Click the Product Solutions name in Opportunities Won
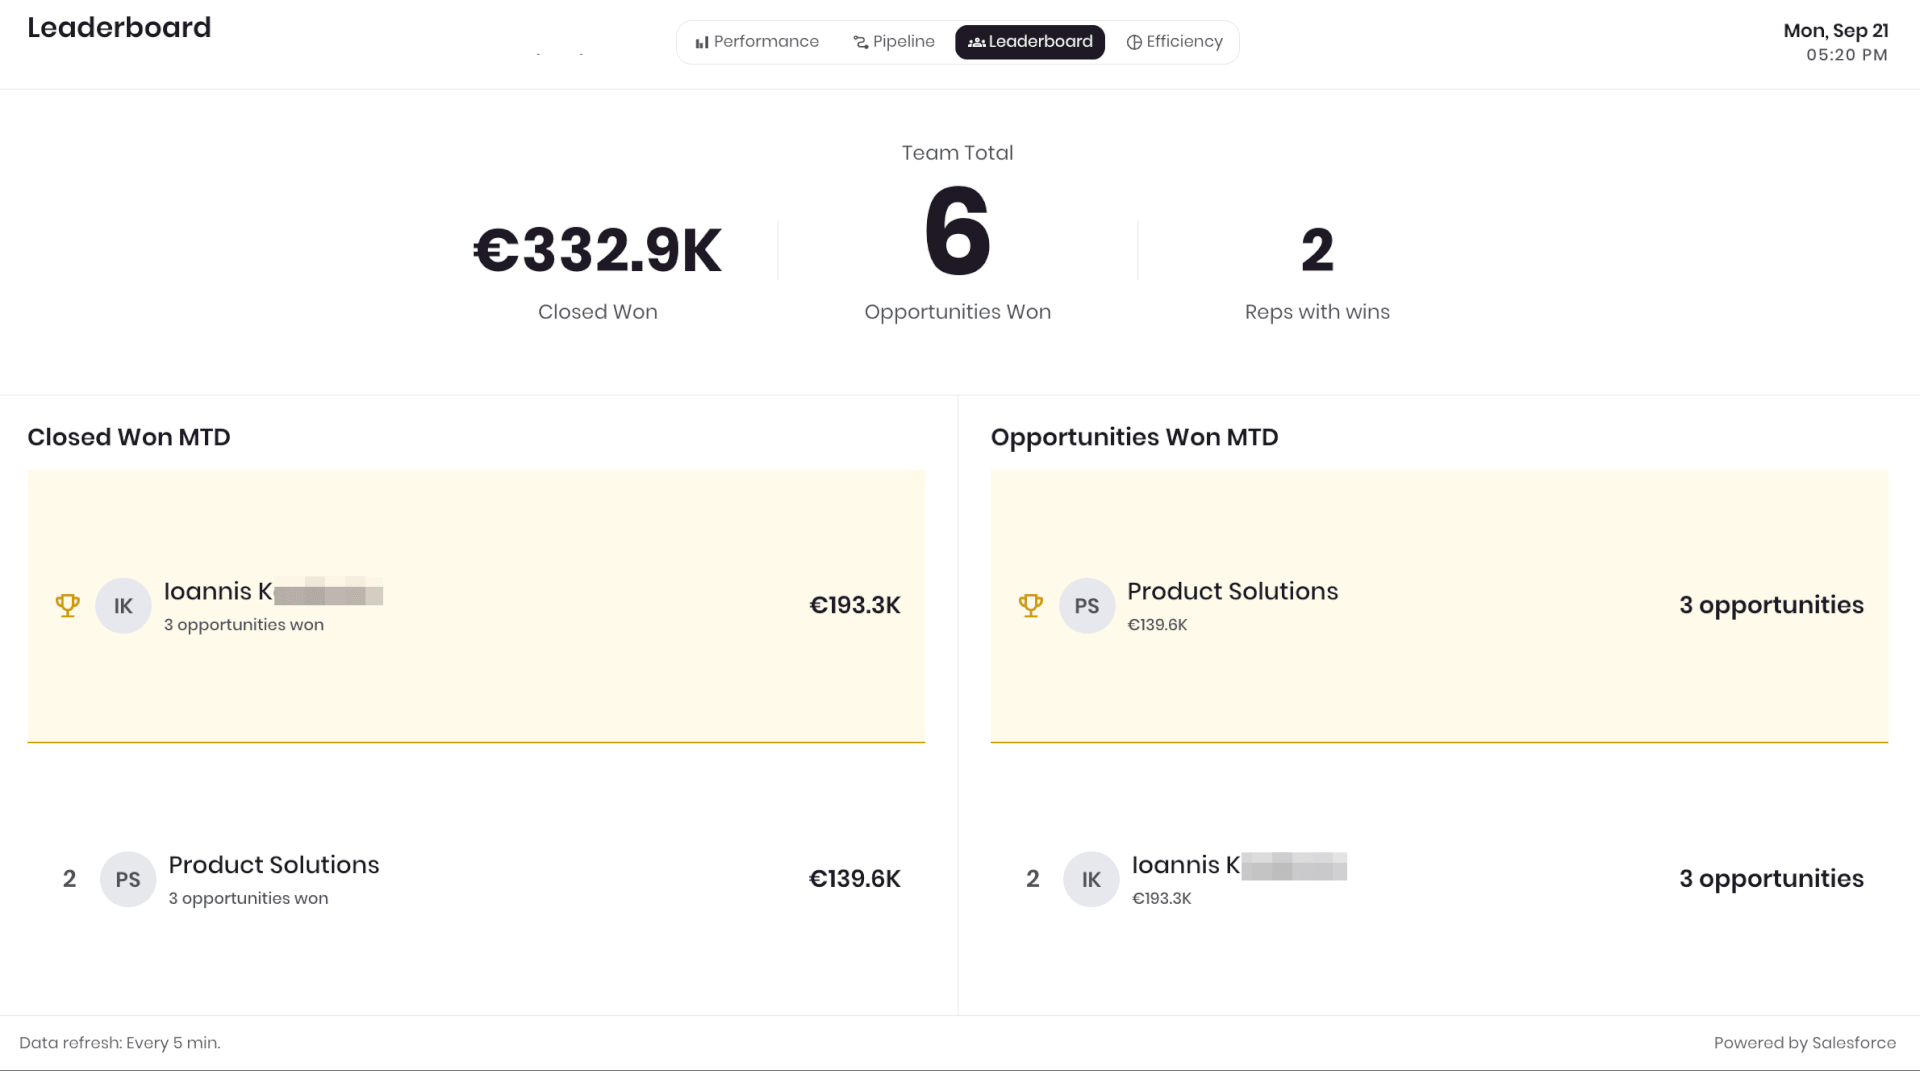 tap(1232, 591)
